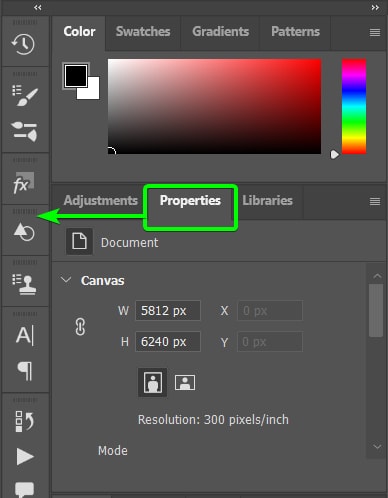The width and height of the screenshot is (388, 498).
Task: Open the Brush Settings panel icon
Action: 25,96
